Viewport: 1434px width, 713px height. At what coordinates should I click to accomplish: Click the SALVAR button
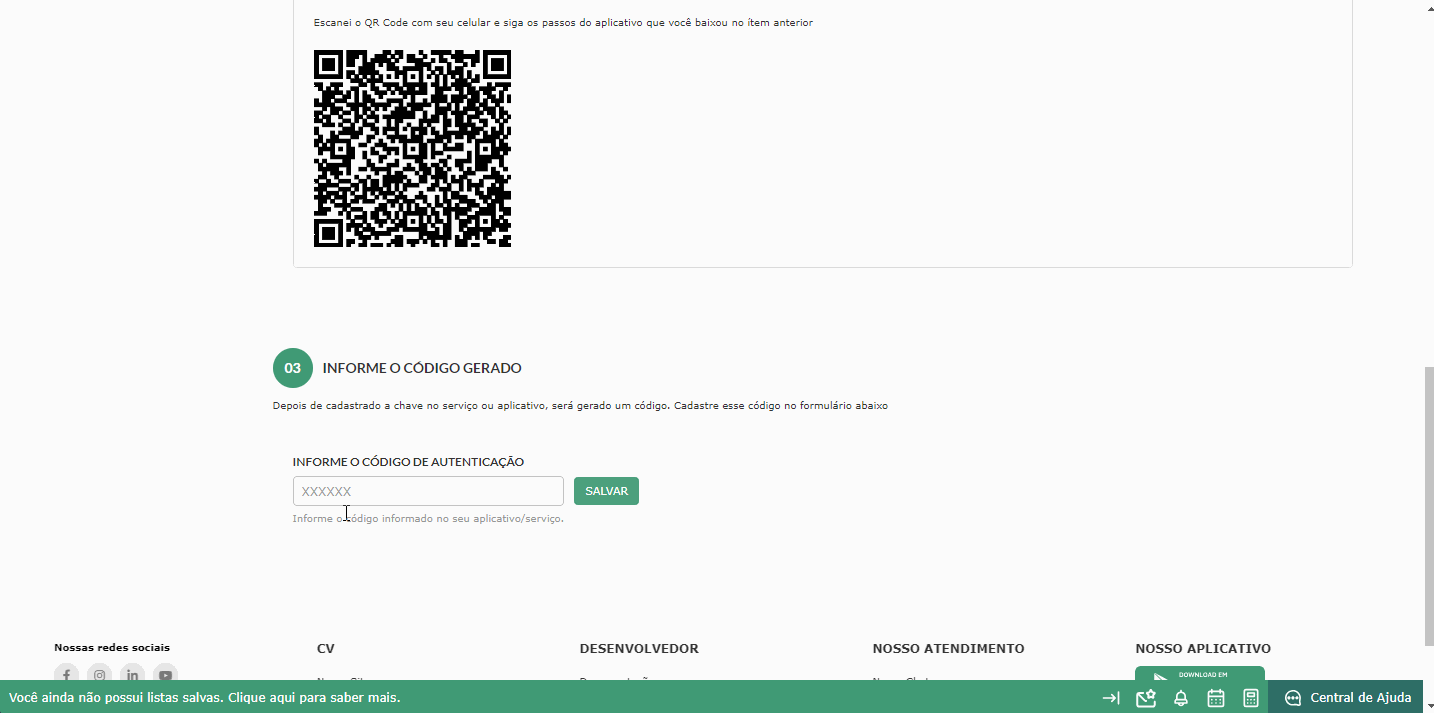pyautogui.click(x=606, y=491)
